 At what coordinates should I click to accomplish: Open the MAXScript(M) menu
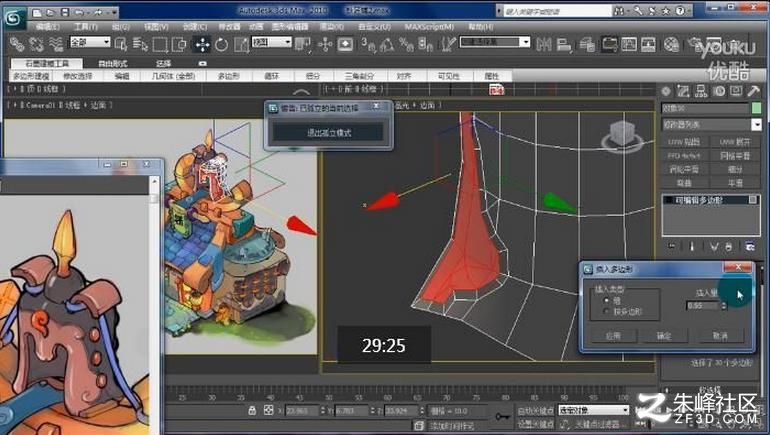point(429,27)
